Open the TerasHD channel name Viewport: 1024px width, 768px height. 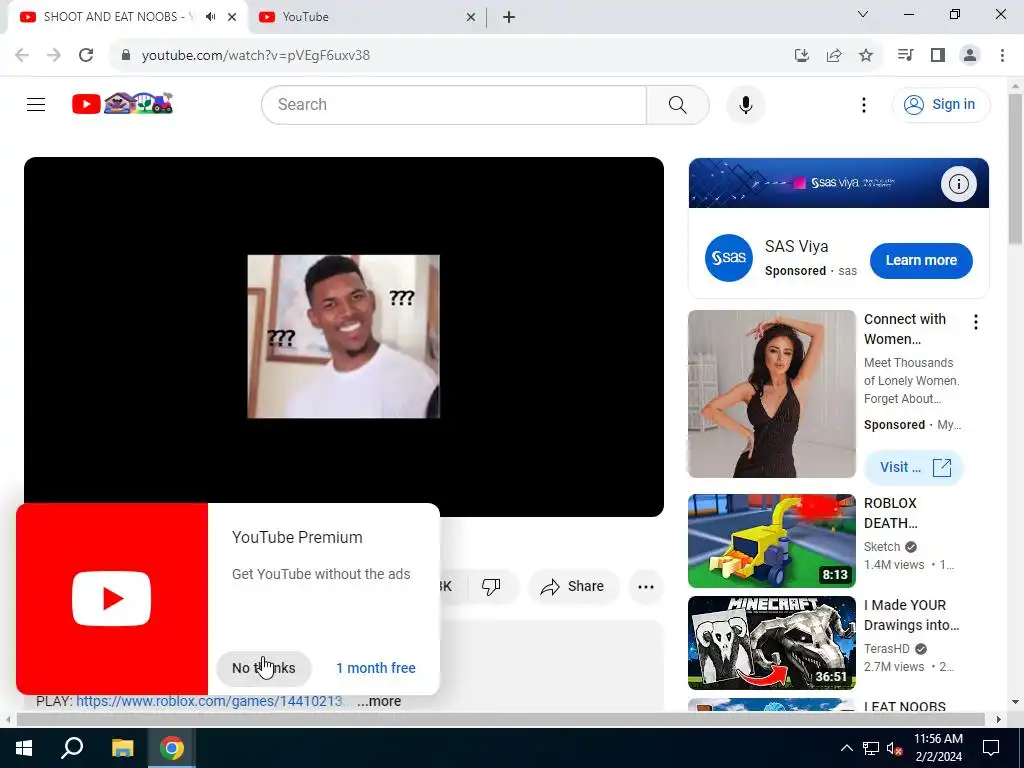pyautogui.click(x=886, y=648)
